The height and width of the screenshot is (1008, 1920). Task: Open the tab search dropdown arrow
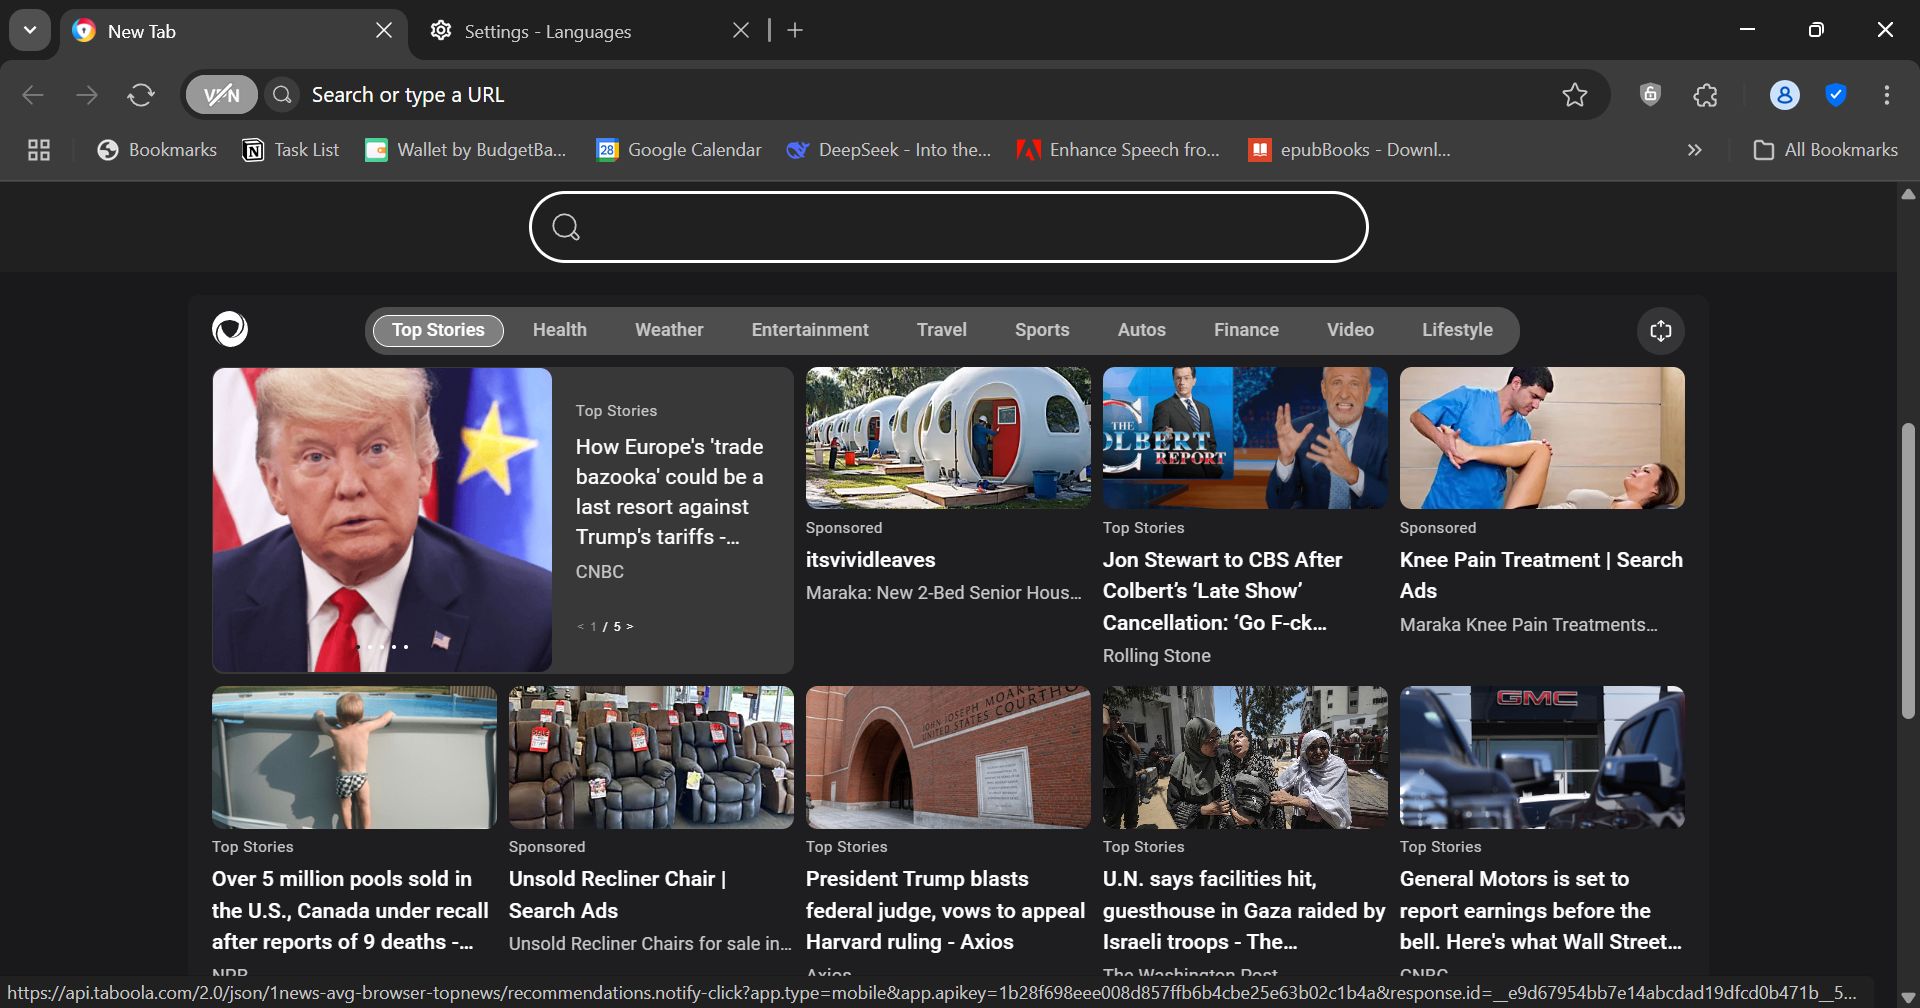tap(30, 30)
